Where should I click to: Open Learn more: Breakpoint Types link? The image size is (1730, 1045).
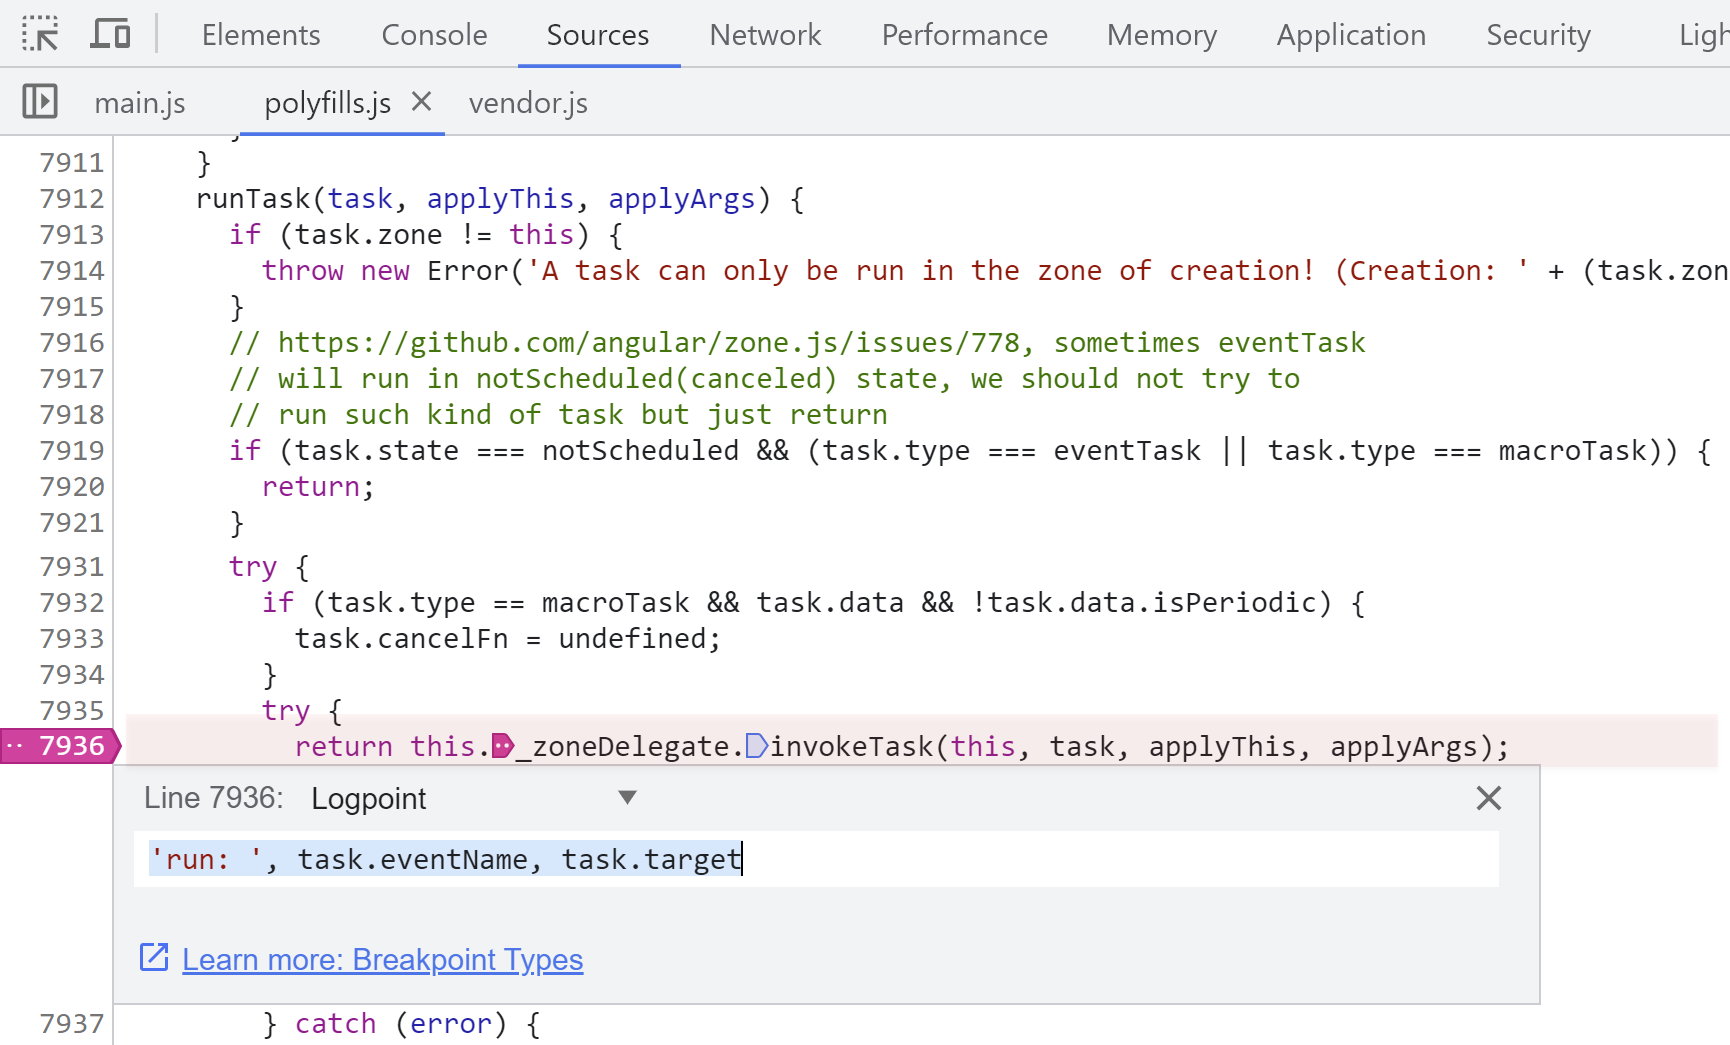[x=382, y=960]
